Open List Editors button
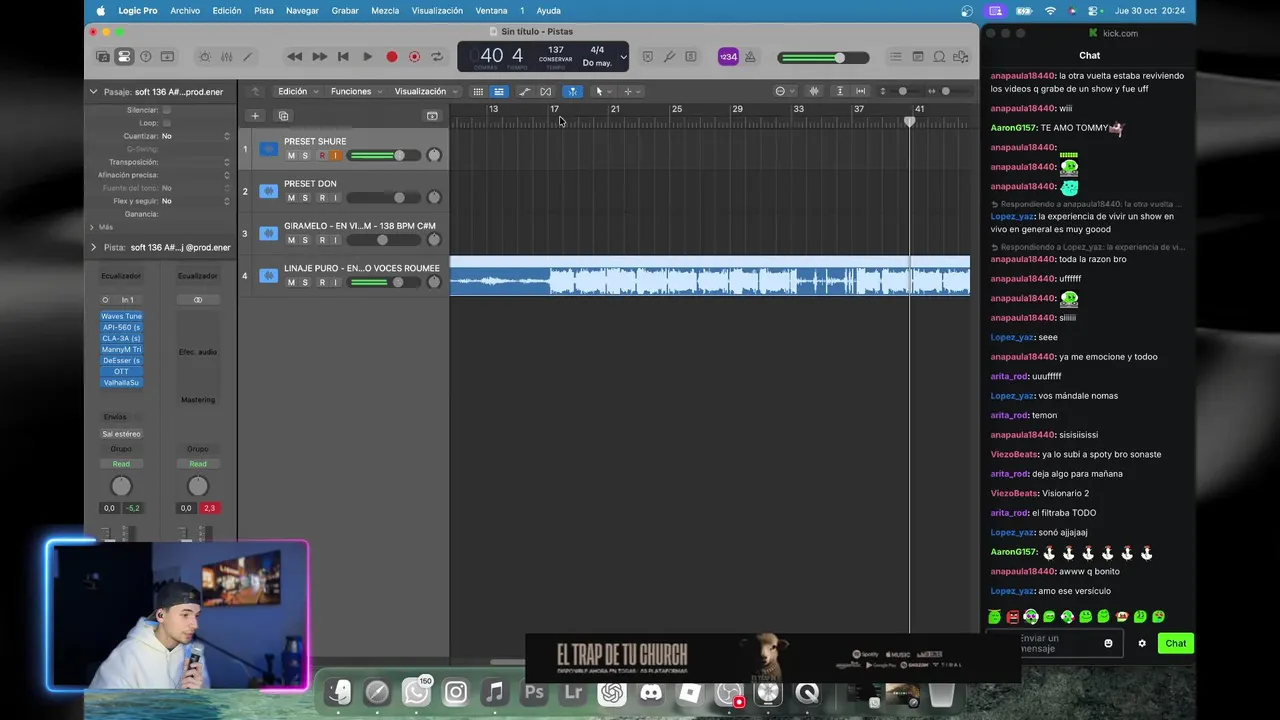The width and height of the screenshot is (1280, 720). click(896, 57)
